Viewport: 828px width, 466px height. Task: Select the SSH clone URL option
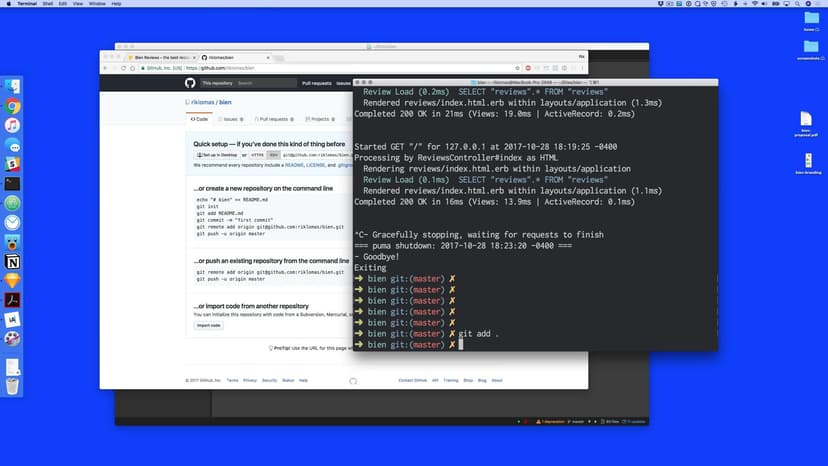[x=273, y=155]
